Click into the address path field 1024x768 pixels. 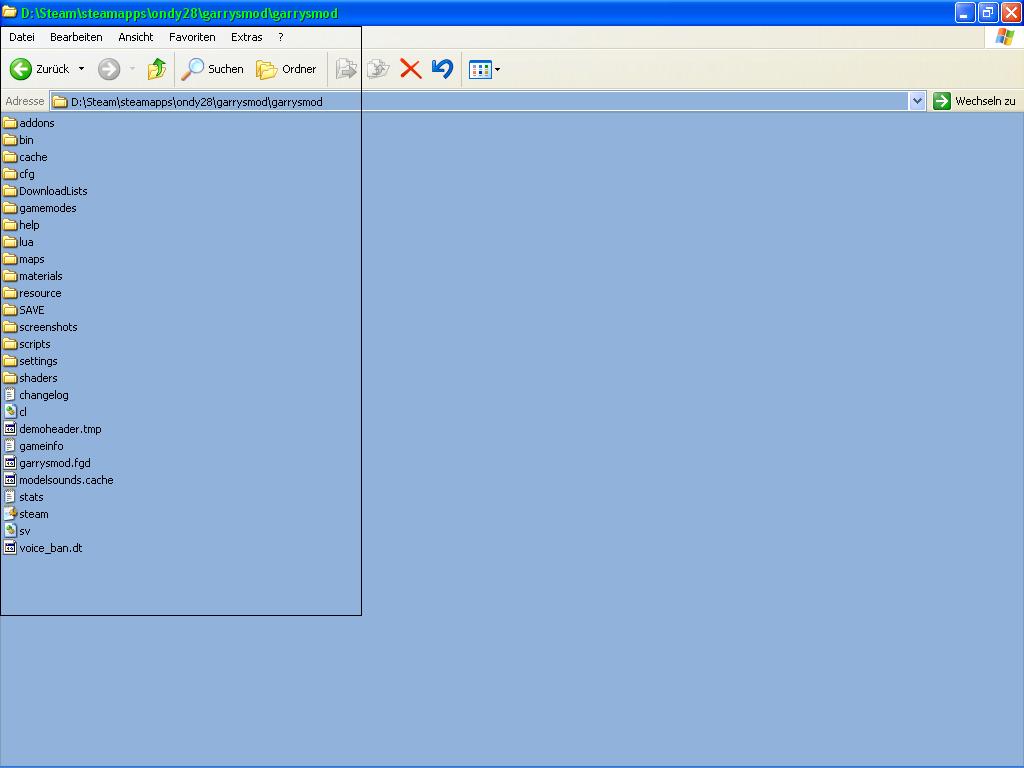point(480,101)
